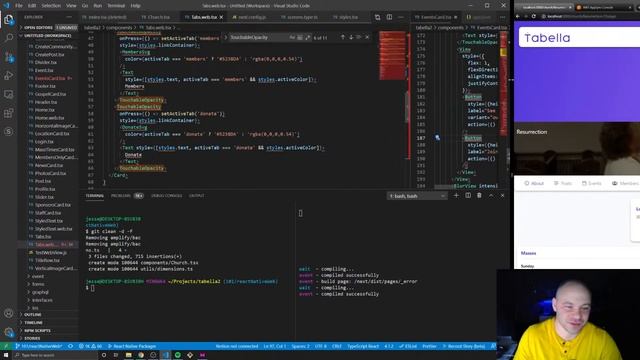Split the terminal panel
The width and height of the screenshot is (640, 360).
[468, 196]
